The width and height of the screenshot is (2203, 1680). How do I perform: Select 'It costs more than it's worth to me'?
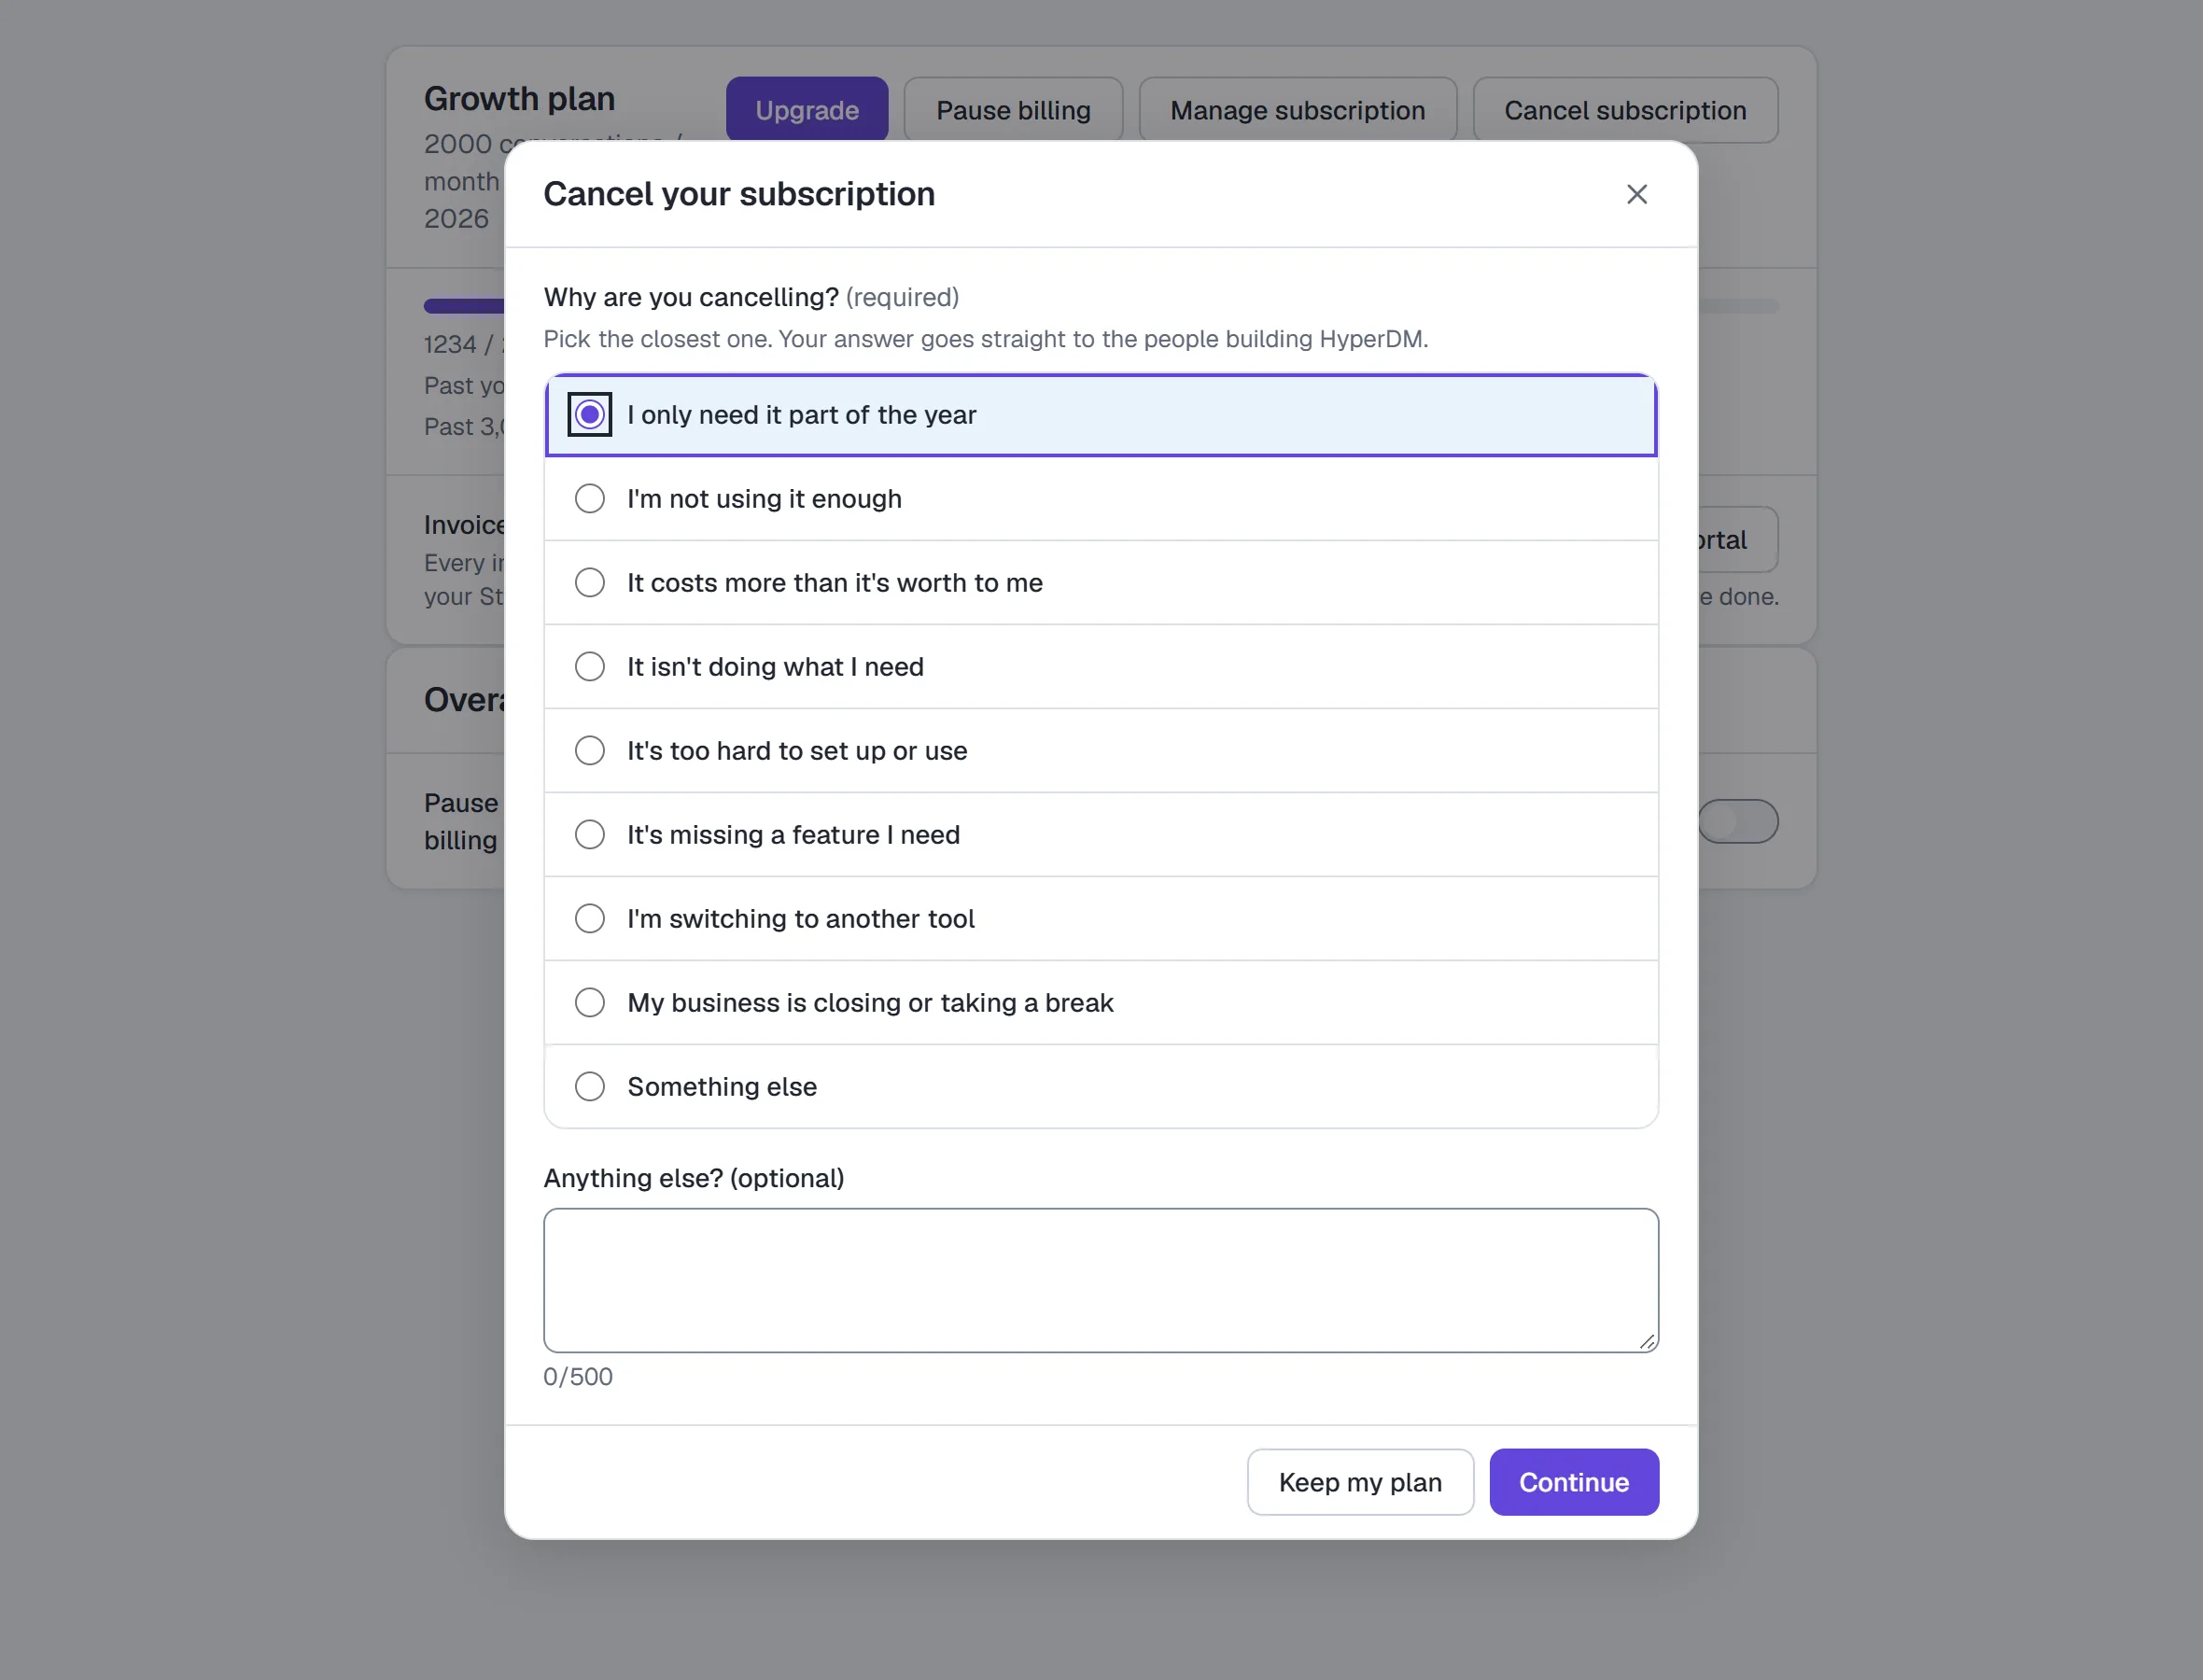pyautogui.click(x=1101, y=583)
